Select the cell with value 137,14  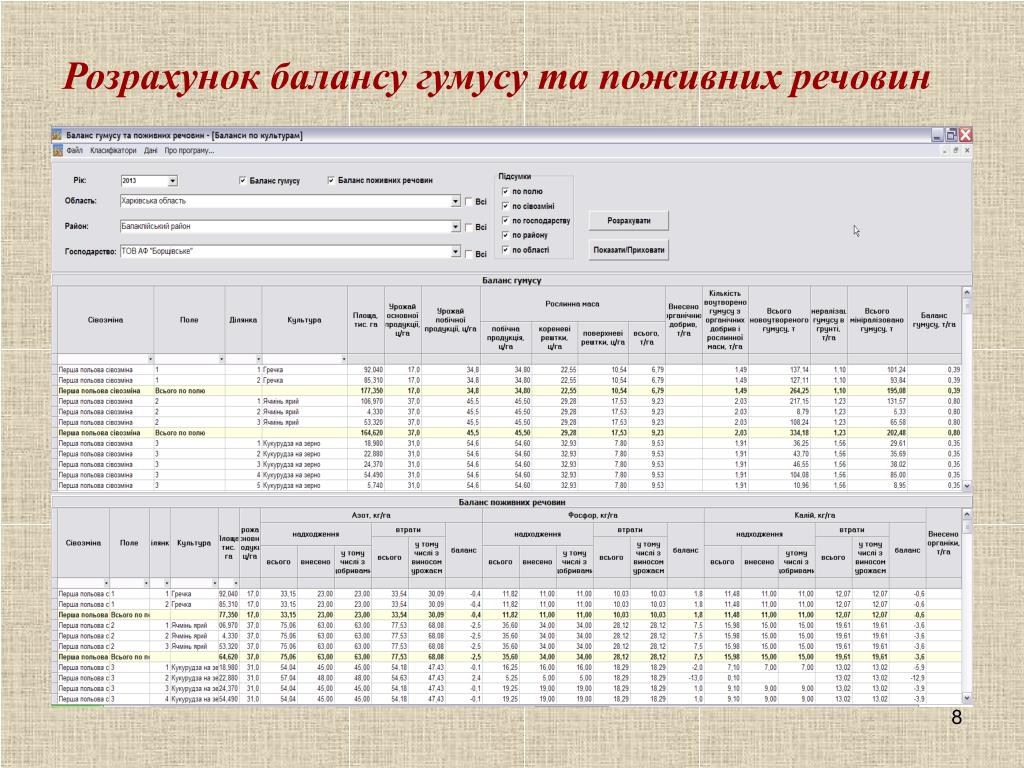tap(779, 370)
